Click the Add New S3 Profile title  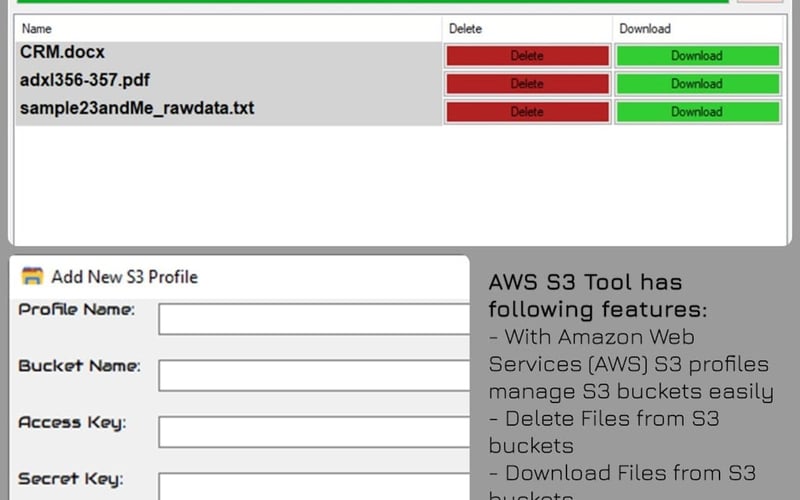124,277
